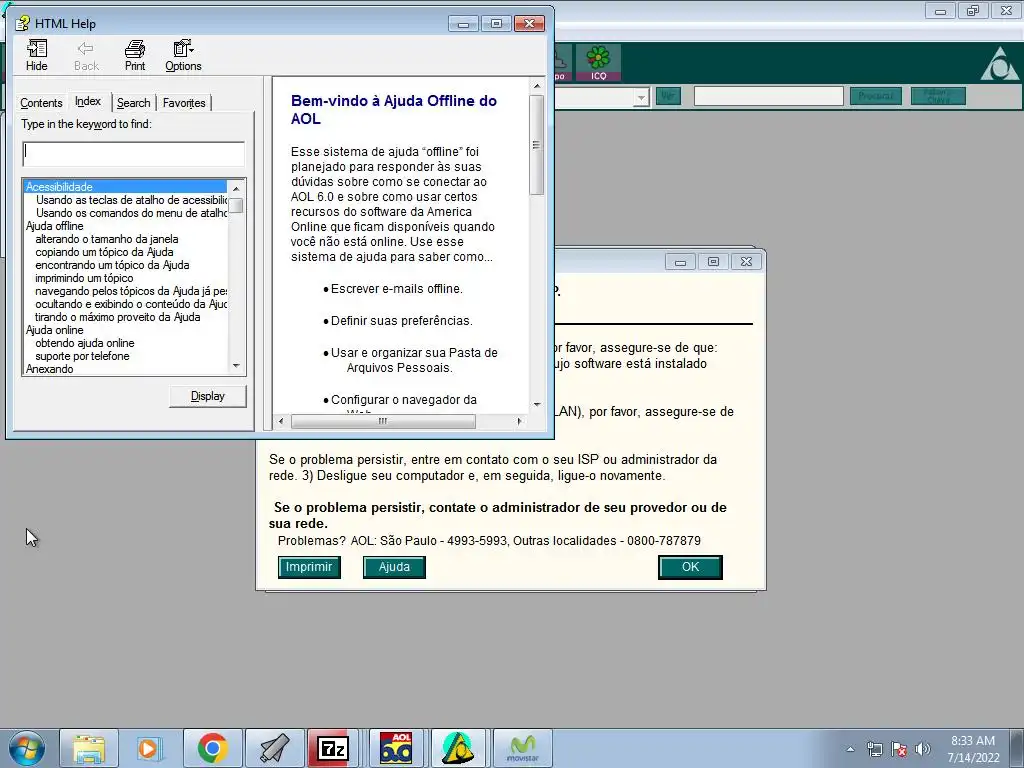1024x768 pixels.
Task: Switch to AOL 6.0 taskbar item
Action: pyautogui.click(x=396, y=748)
